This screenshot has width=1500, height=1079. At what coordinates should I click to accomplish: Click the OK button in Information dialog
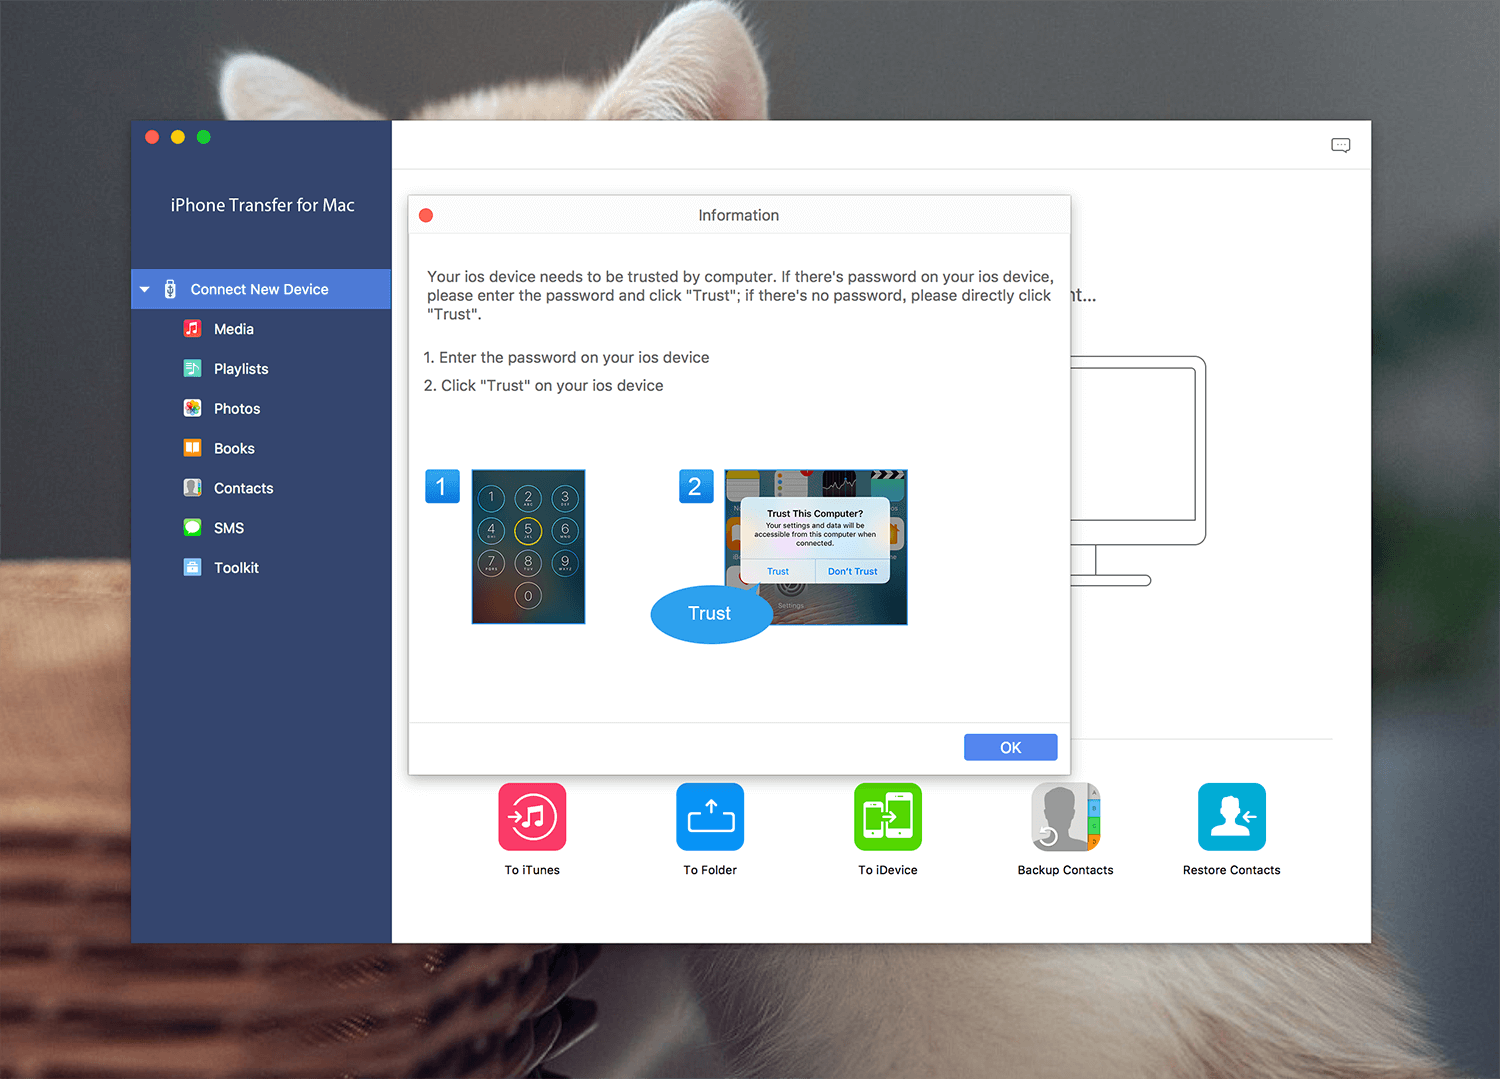[1010, 747]
